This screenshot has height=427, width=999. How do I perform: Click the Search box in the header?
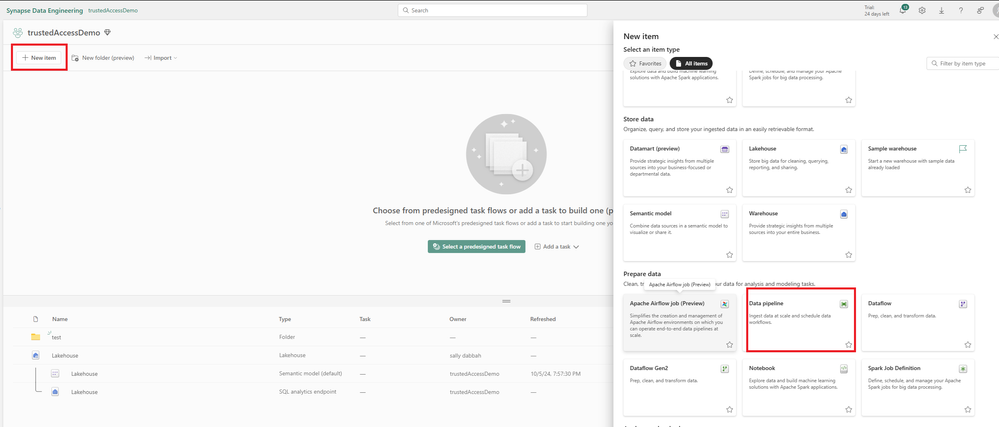[x=492, y=10]
